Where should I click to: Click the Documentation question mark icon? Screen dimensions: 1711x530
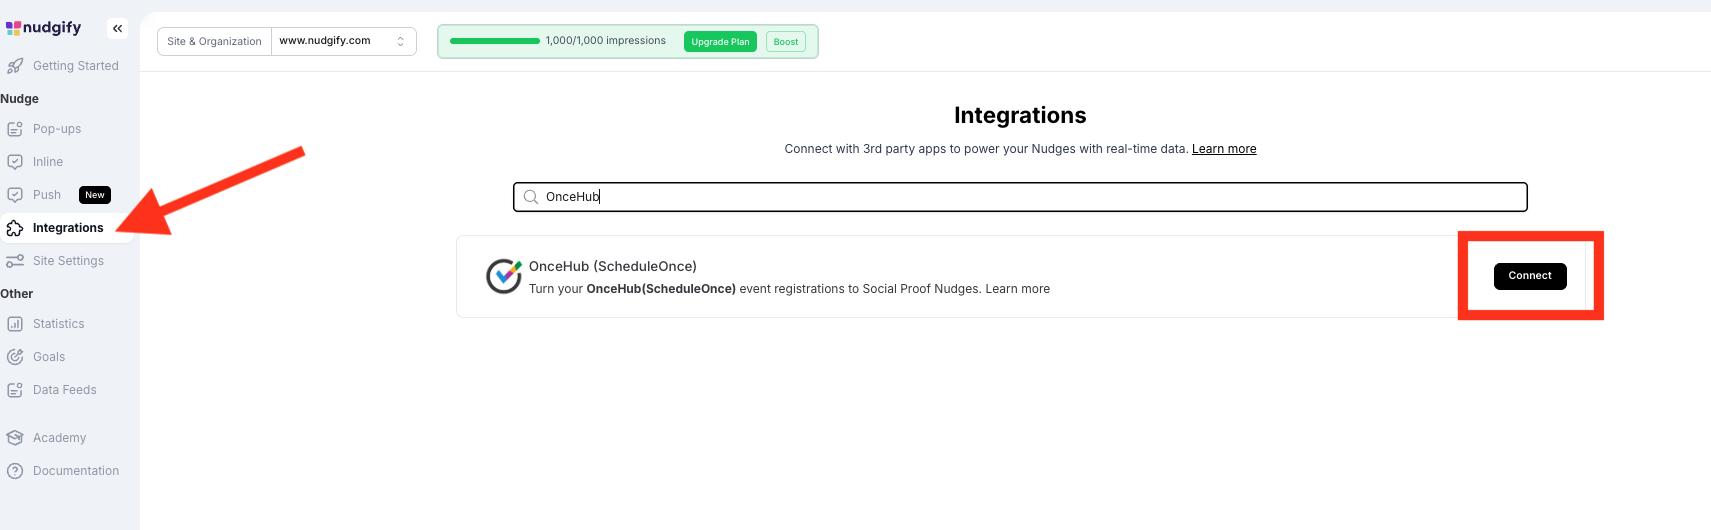(x=15, y=471)
